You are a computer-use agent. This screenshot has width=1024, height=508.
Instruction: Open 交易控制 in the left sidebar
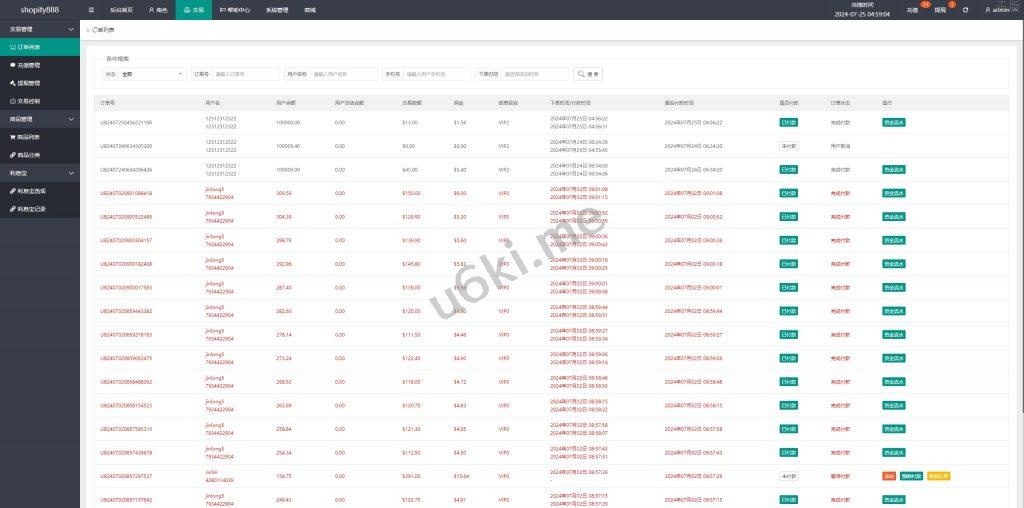point(29,101)
